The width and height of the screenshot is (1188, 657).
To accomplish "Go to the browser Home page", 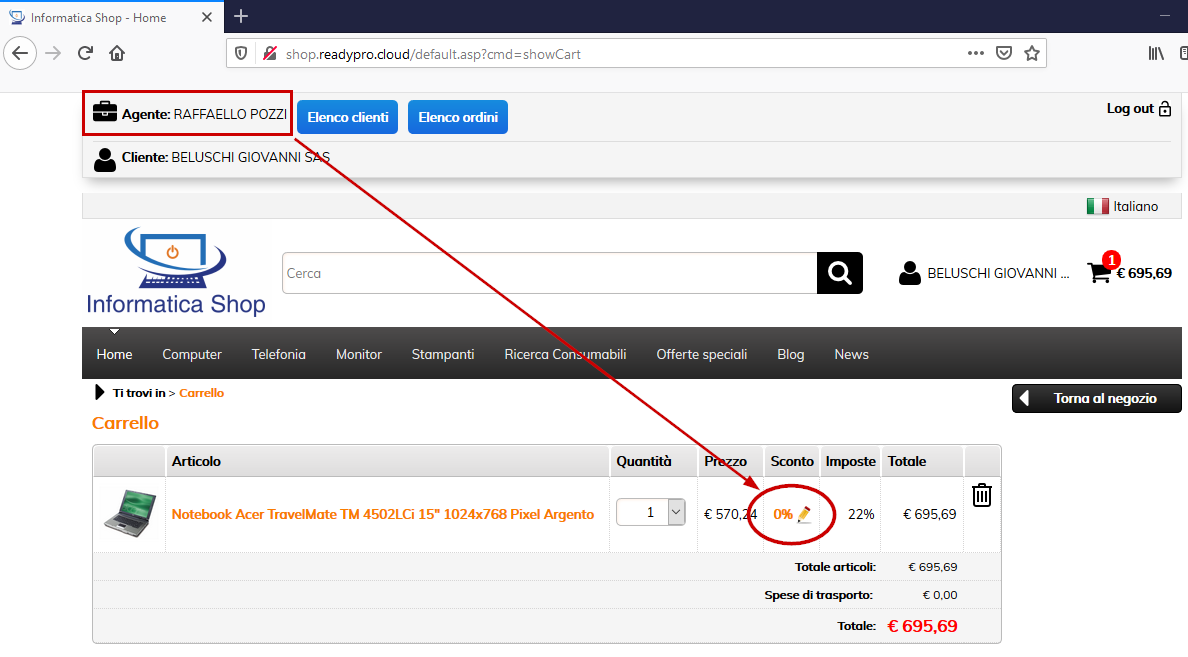I will (x=117, y=53).
